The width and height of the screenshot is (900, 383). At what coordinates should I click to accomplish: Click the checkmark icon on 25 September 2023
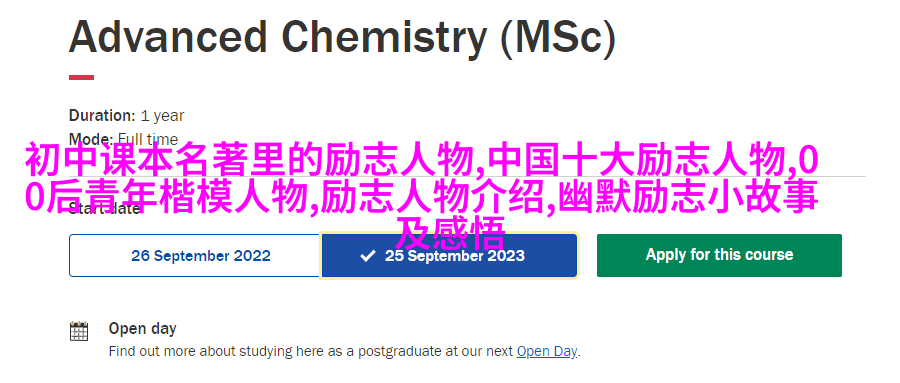coord(367,256)
